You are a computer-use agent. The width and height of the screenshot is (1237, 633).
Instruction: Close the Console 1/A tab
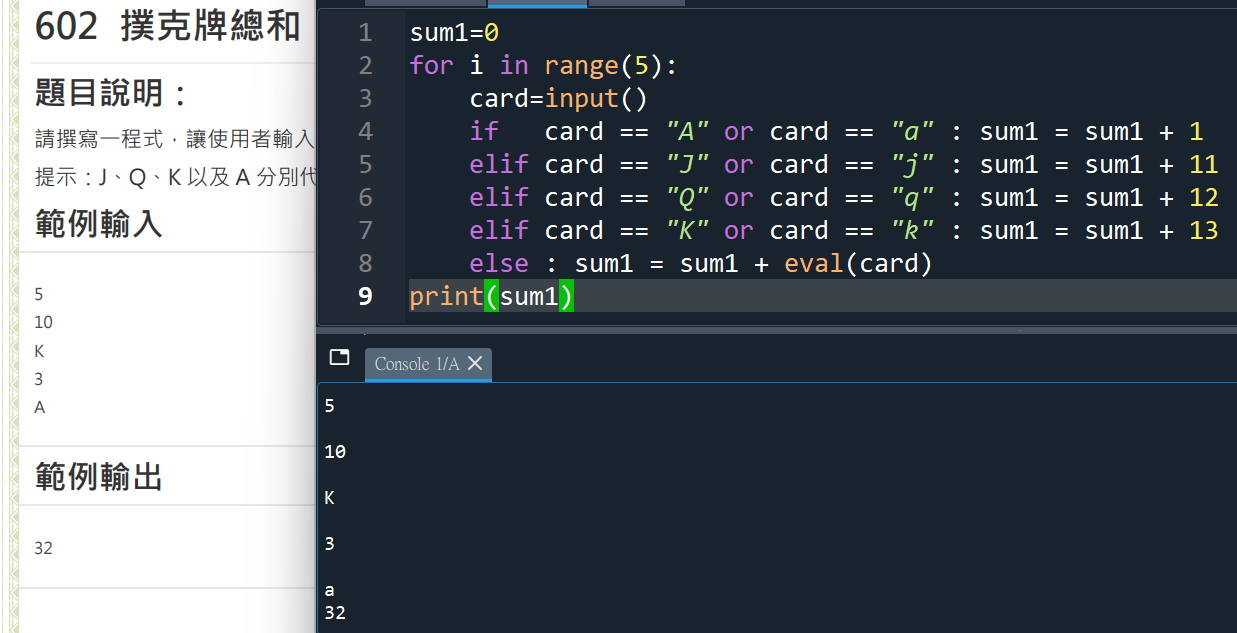pos(475,364)
